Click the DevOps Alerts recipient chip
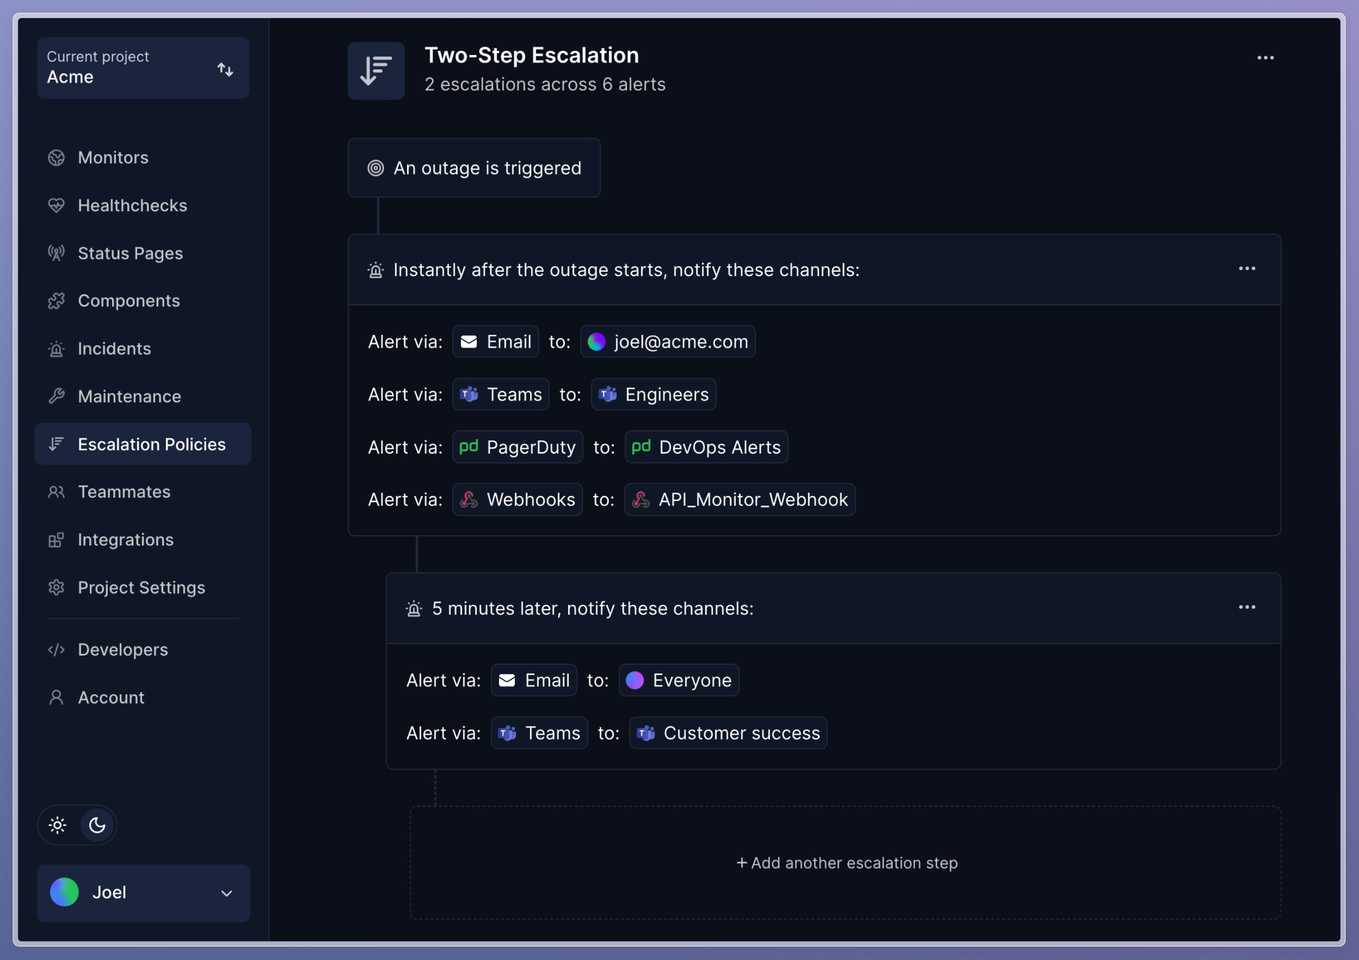 pos(707,447)
